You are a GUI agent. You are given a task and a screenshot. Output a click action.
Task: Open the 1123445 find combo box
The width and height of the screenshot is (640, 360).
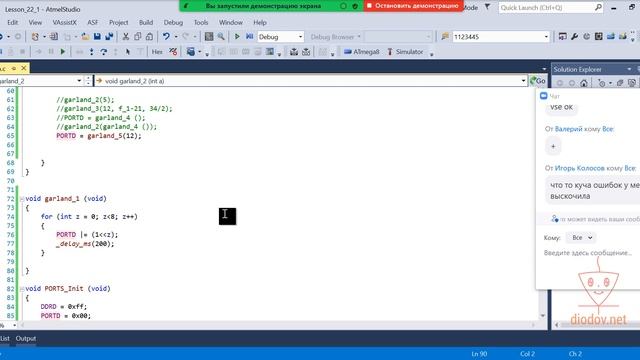pos(501,37)
